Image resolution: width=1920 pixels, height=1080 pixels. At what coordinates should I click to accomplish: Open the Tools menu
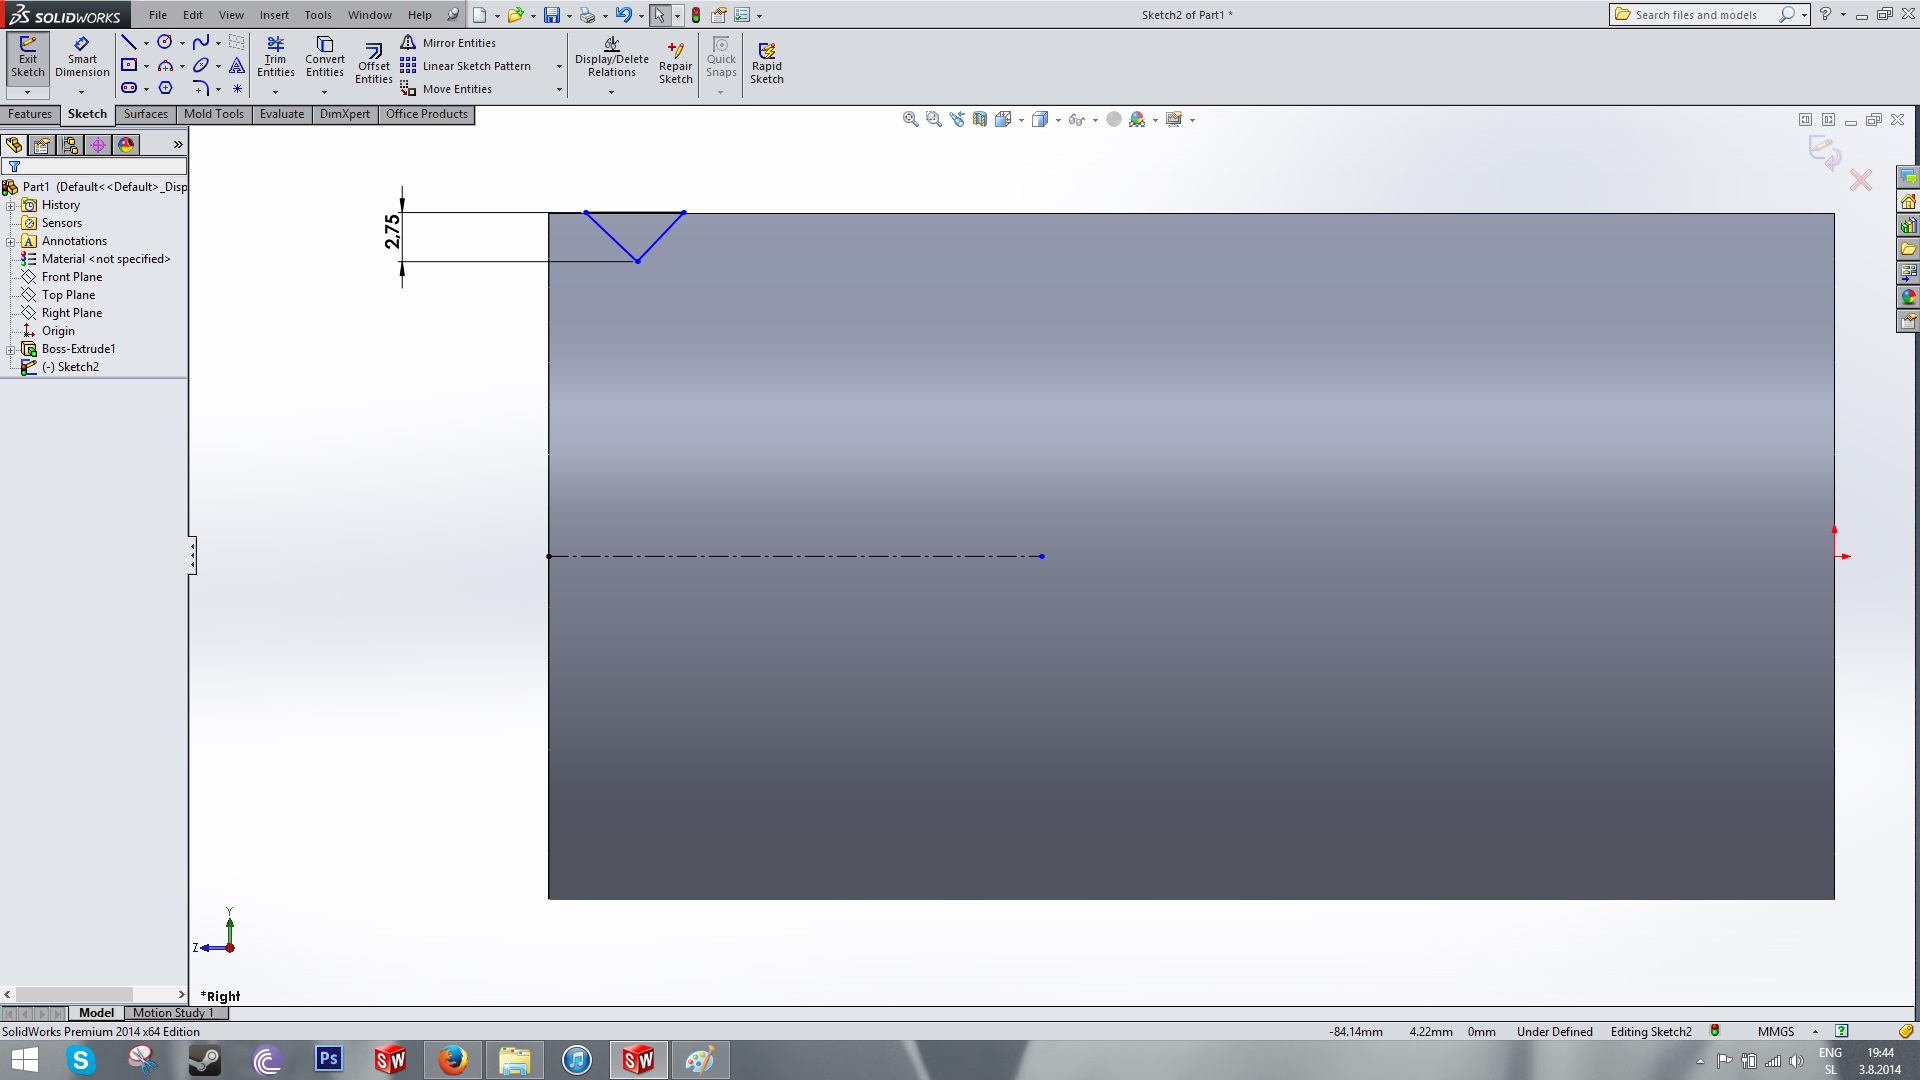[318, 15]
